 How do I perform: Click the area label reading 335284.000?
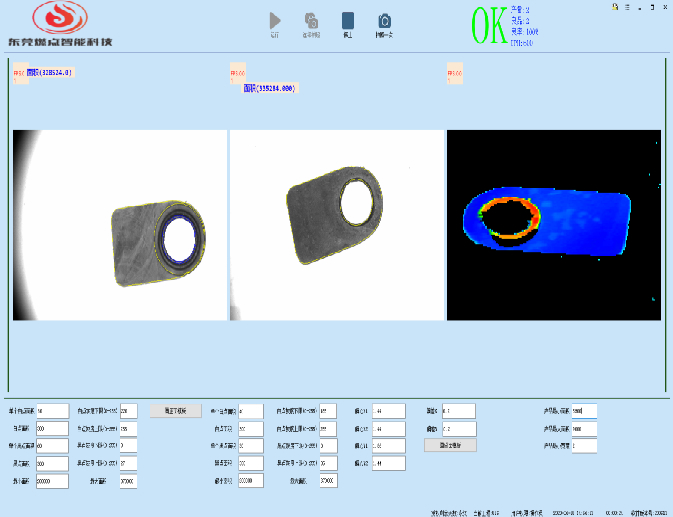point(270,88)
